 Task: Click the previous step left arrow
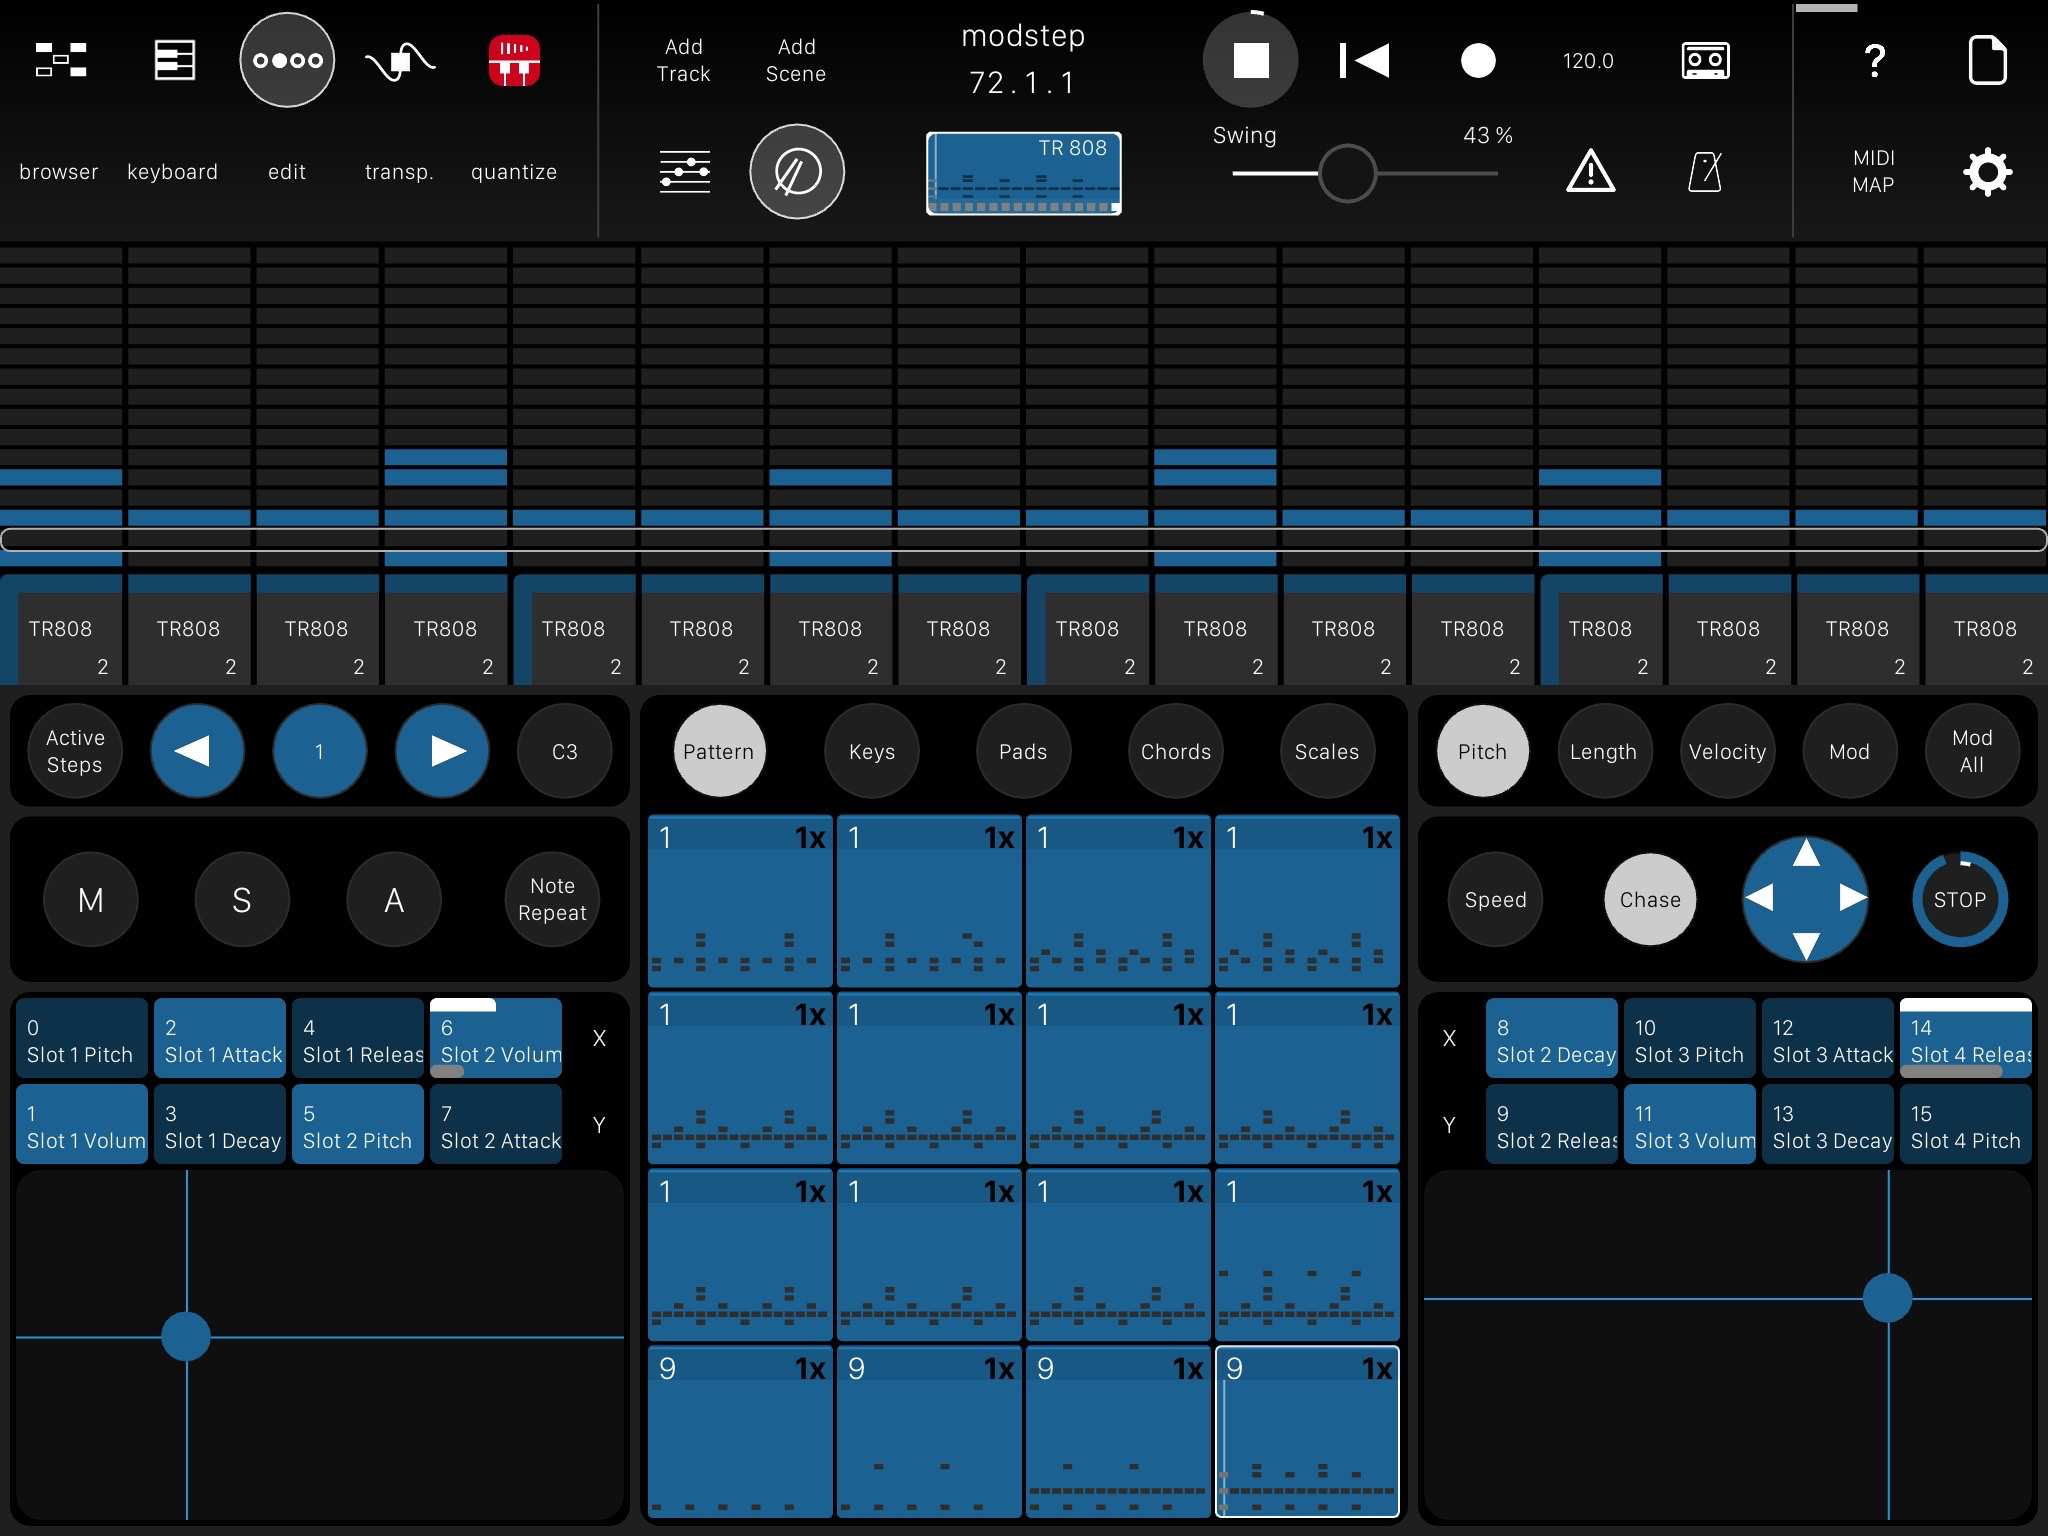(197, 751)
